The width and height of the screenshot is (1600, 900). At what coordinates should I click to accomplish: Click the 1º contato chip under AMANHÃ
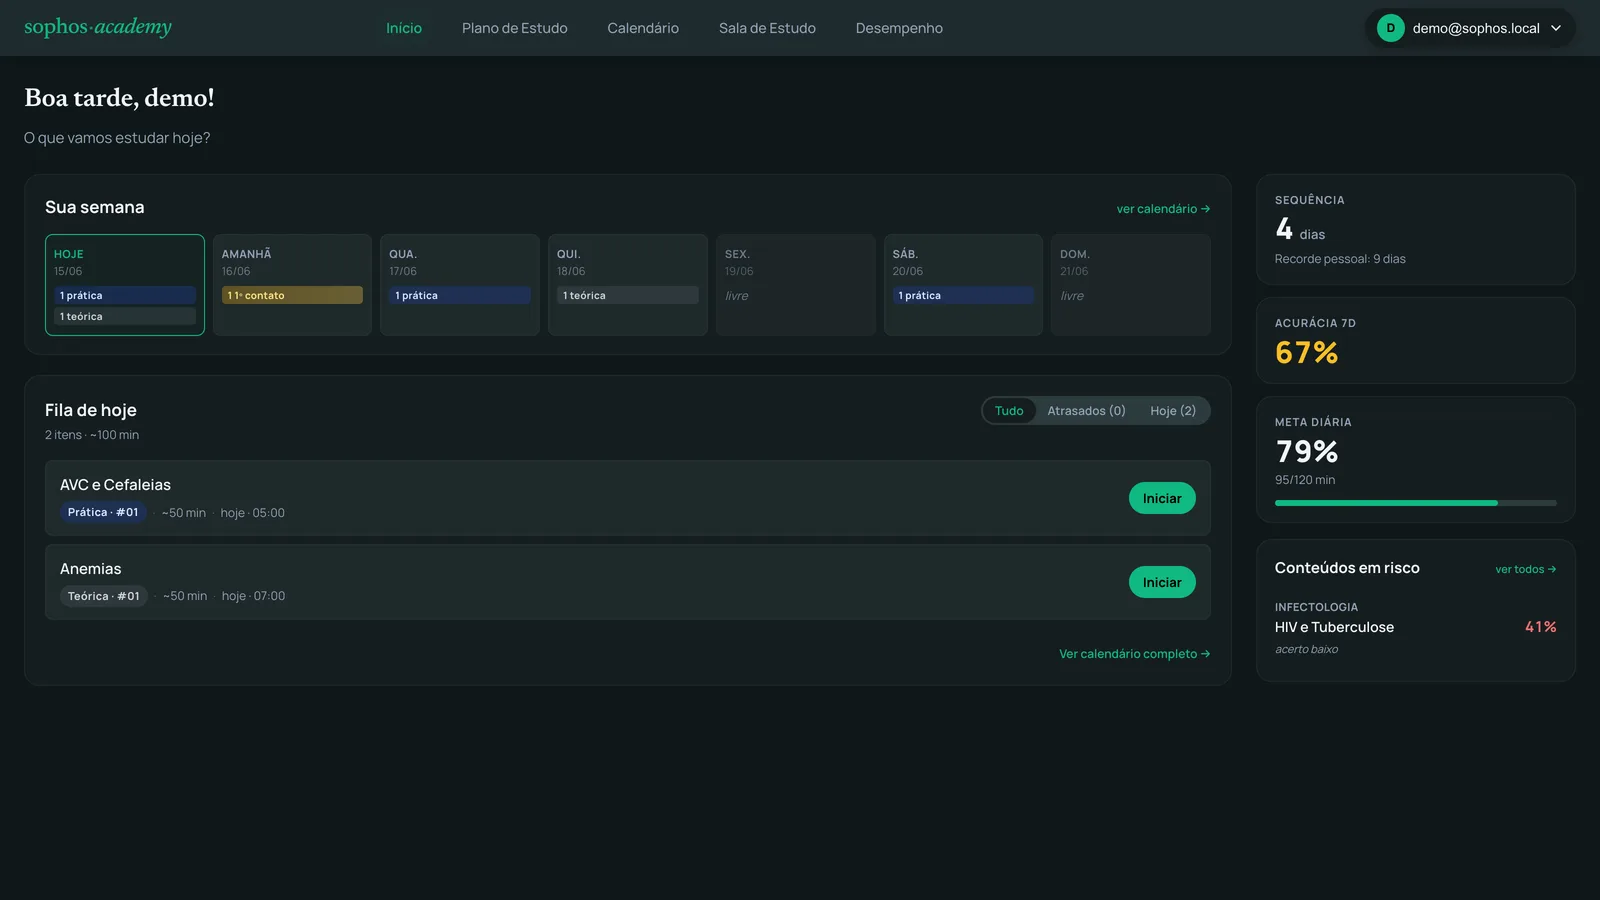[x=292, y=295]
